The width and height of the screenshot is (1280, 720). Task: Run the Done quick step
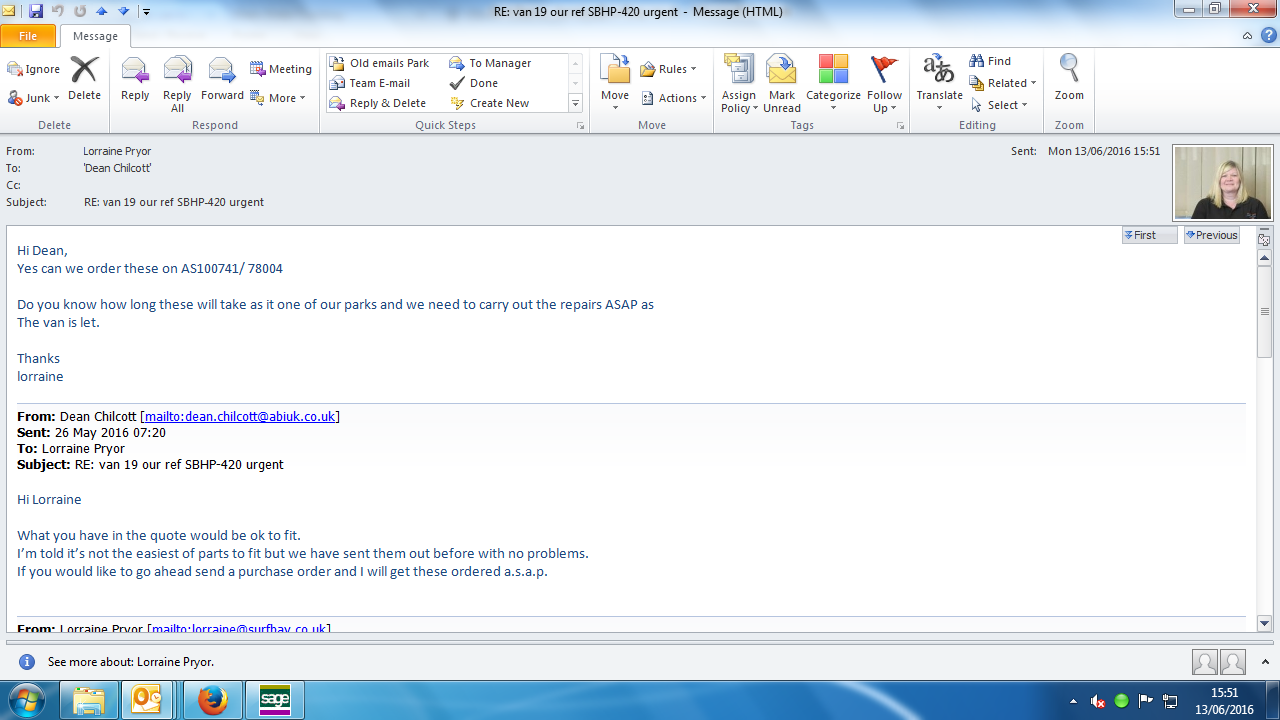click(473, 83)
